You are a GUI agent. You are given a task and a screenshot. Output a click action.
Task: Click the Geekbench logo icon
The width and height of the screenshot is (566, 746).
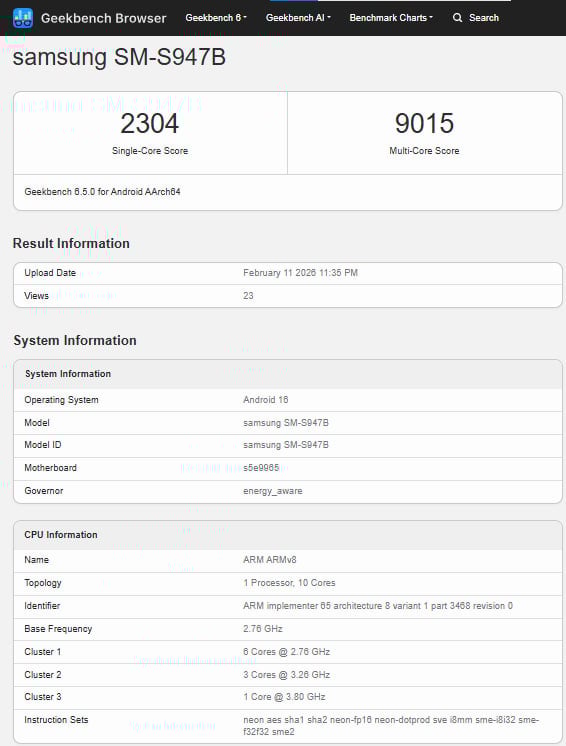(23, 18)
